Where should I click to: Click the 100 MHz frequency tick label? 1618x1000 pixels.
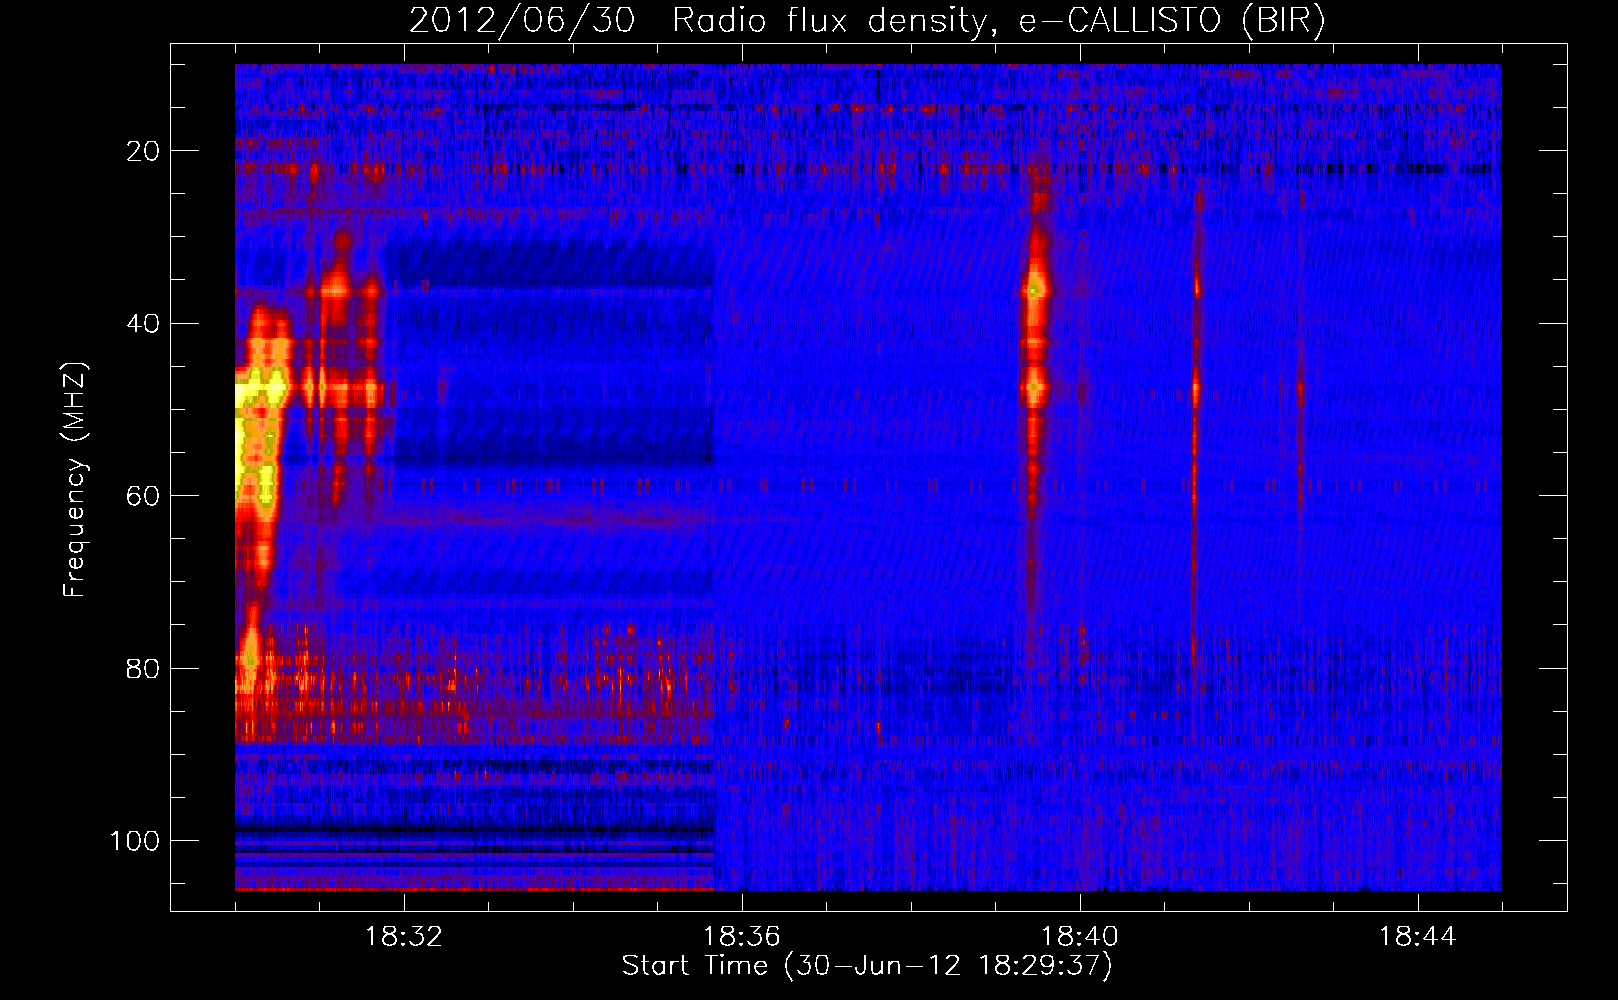[x=135, y=841]
